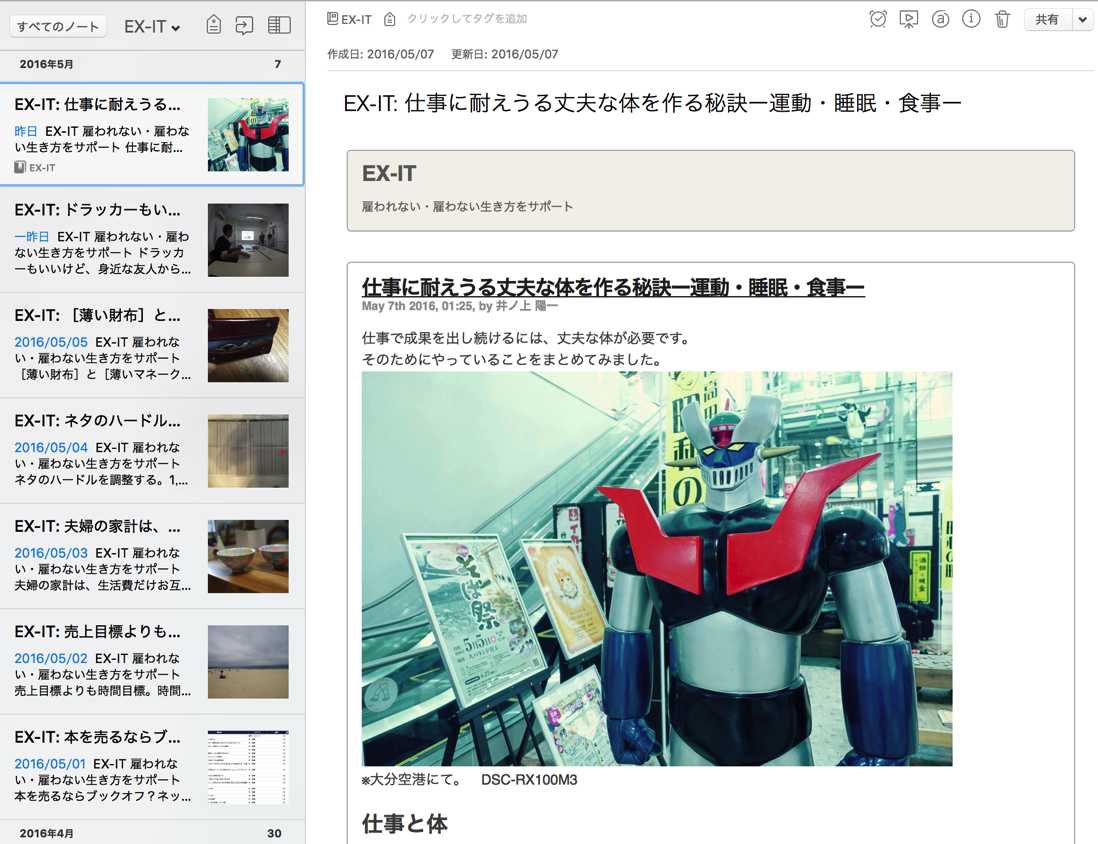Click the trash delete note icon
Screen dimensions: 1098x844
pos(1003,19)
